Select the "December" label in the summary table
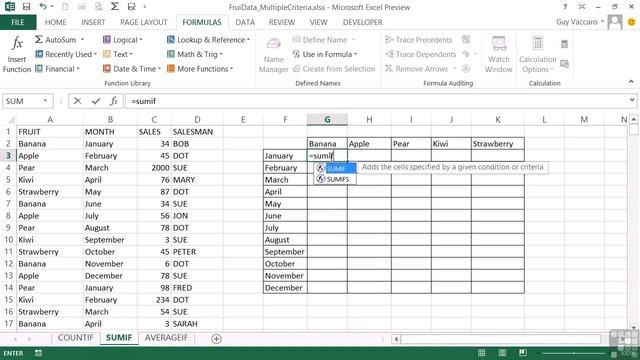The image size is (640, 360). 285,288
